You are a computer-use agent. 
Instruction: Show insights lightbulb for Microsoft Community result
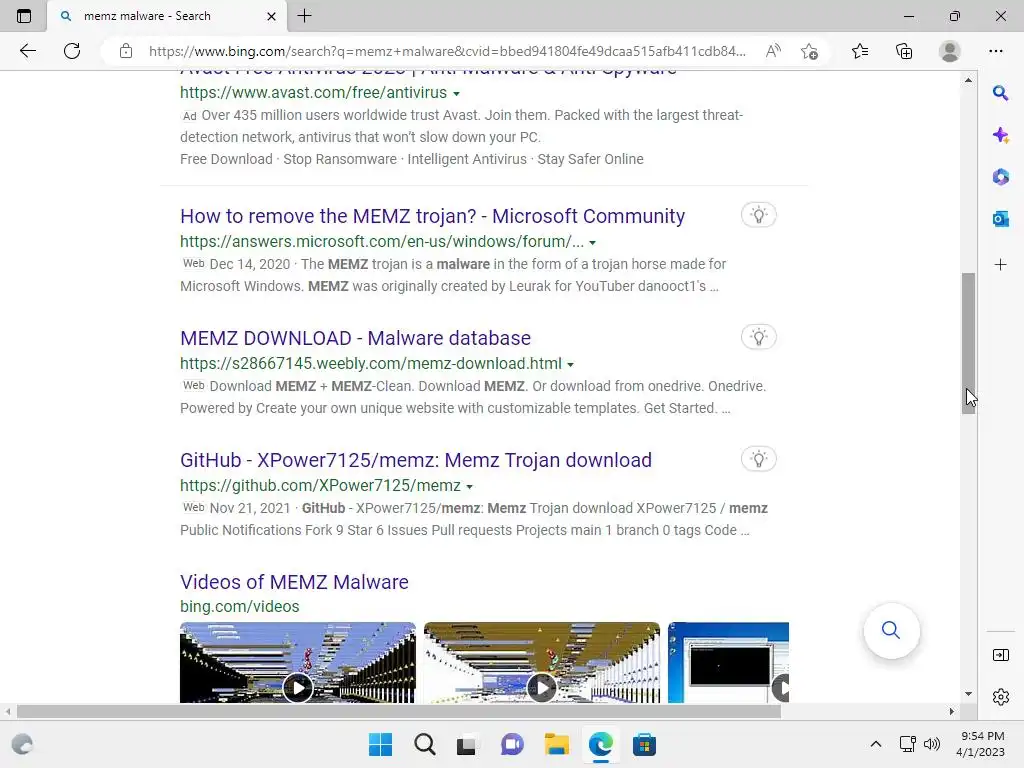click(x=758, y=215)
